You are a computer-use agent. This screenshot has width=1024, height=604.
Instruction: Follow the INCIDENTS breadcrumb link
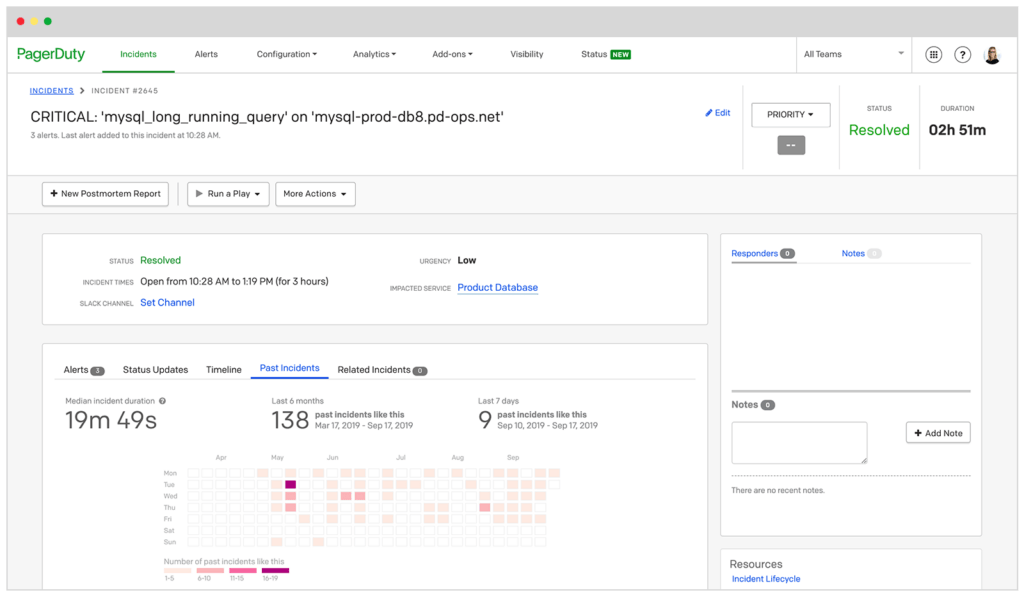51,91
